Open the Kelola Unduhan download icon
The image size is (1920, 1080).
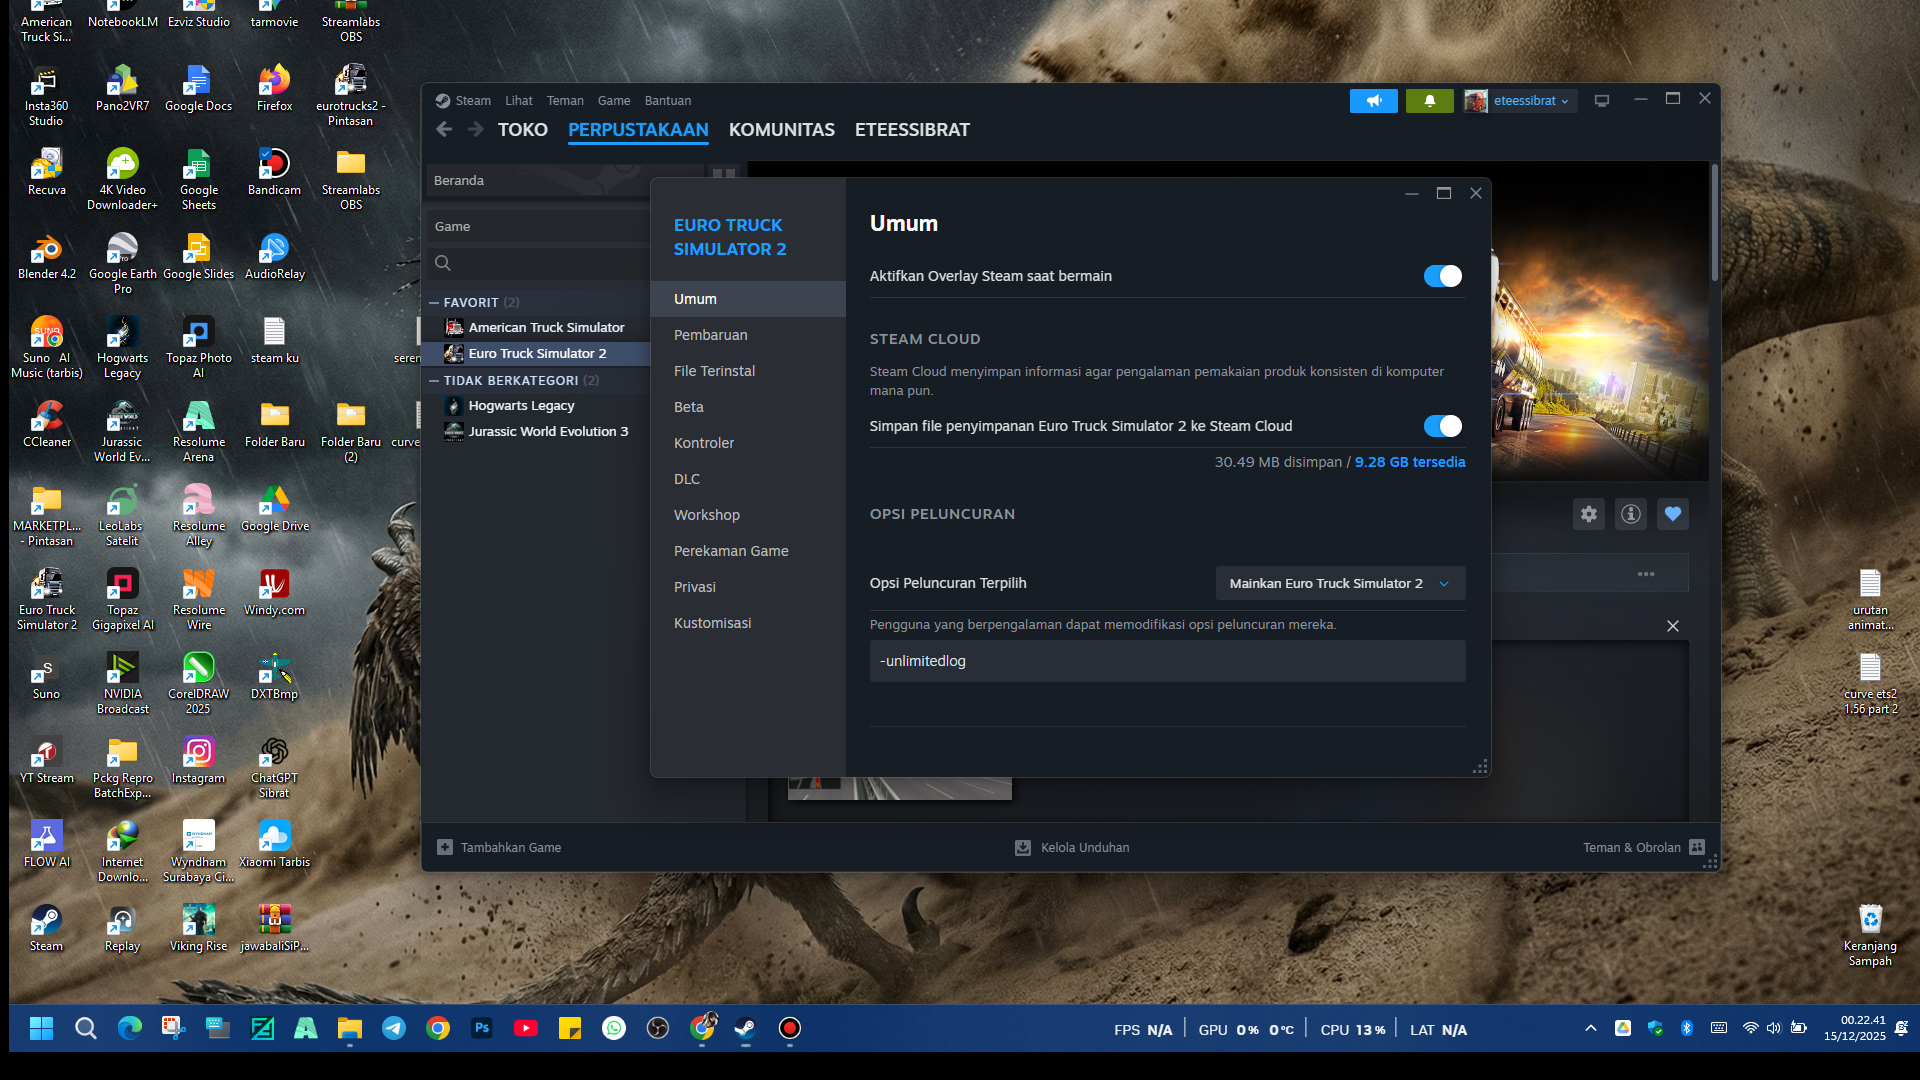pos(1023,847)
